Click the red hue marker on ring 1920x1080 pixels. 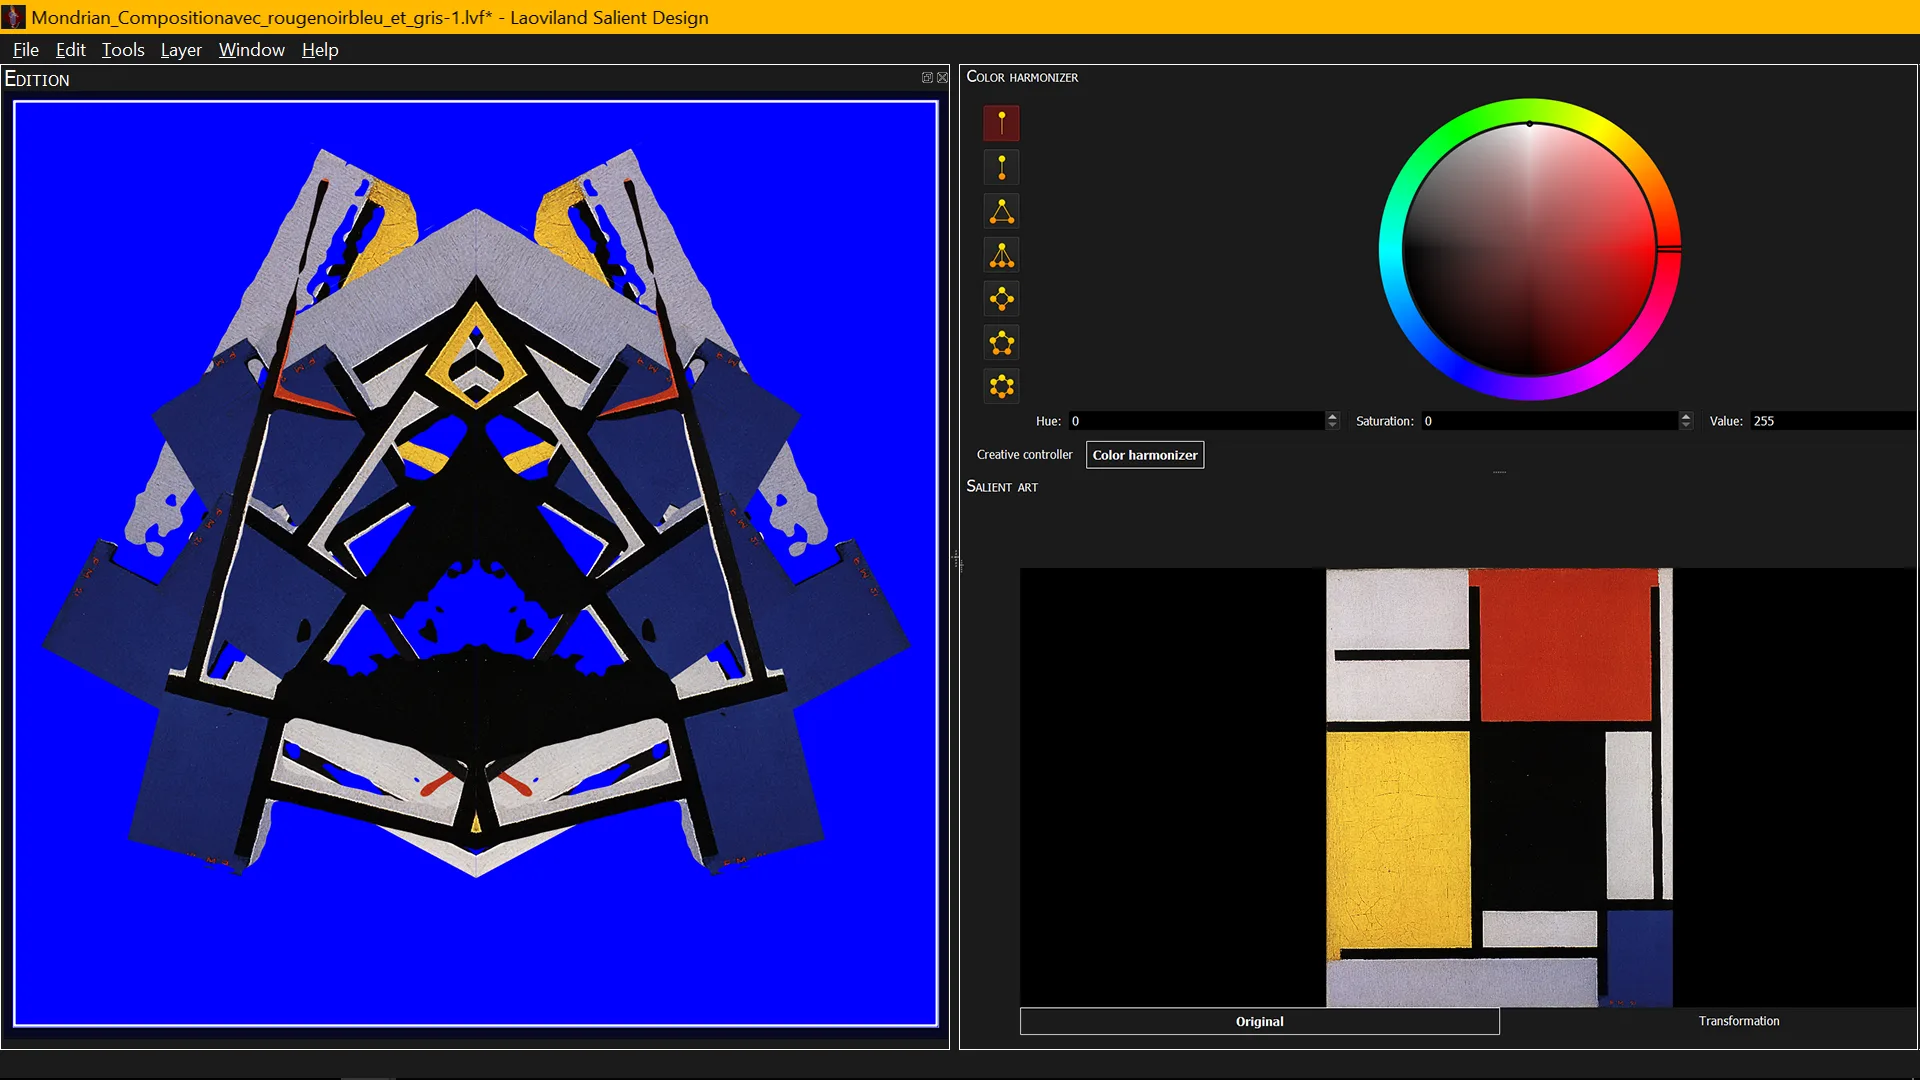[1668, 249]
